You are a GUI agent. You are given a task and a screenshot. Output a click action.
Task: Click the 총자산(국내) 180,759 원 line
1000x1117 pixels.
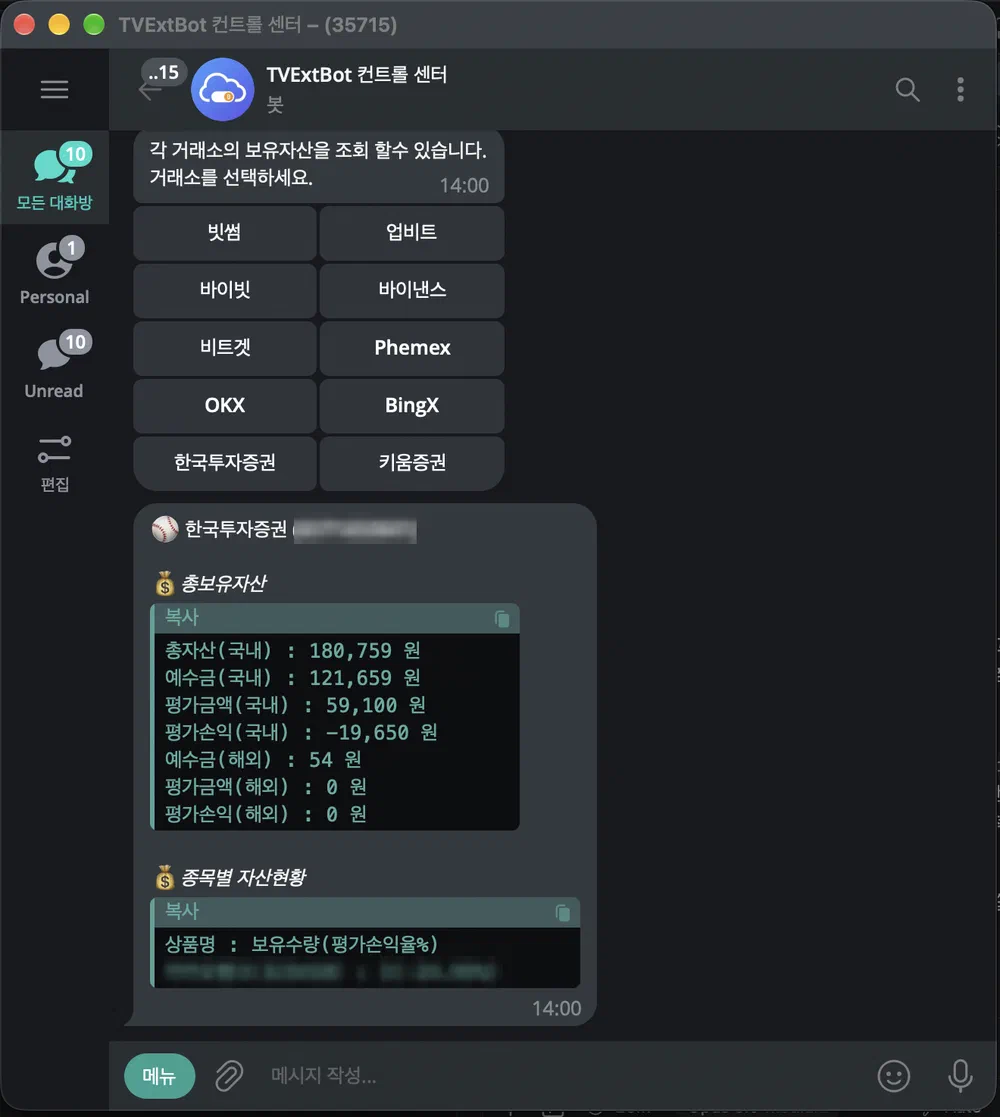coord(293,650)
